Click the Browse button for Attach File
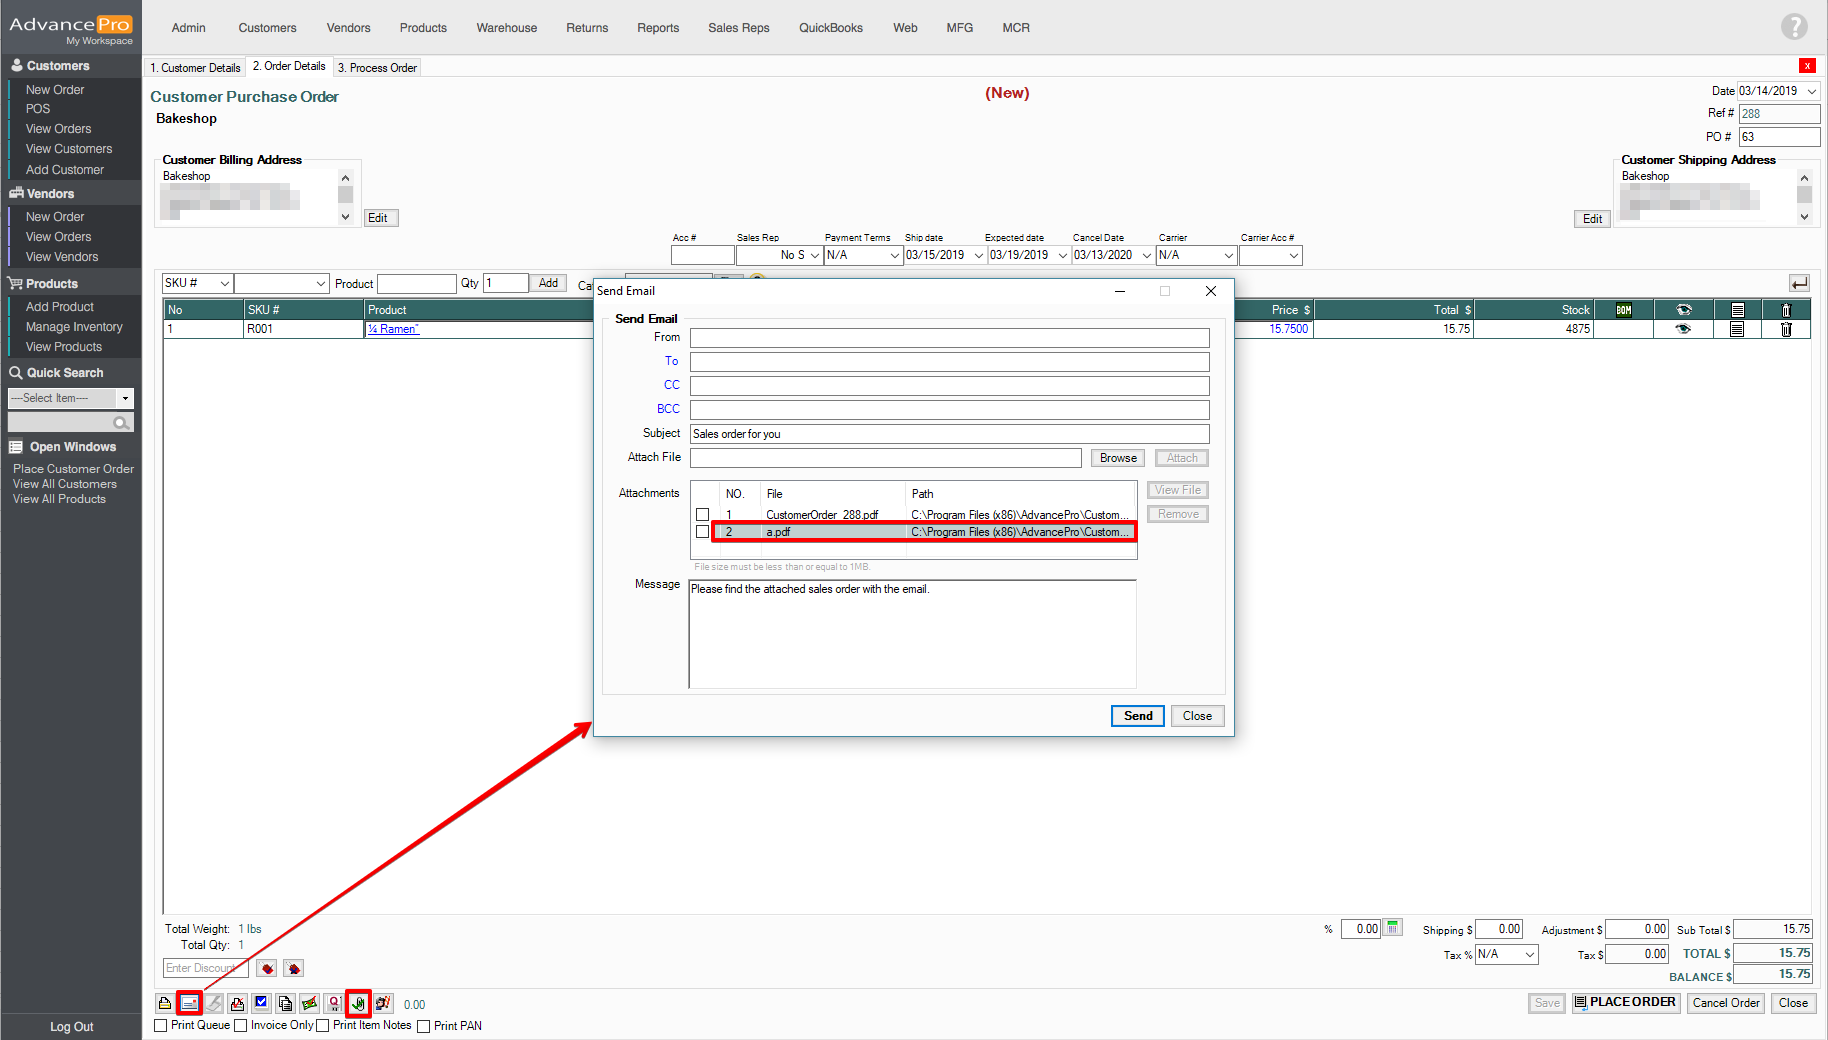The height and width of the screenshot is (1040, 1828). pos(1117,458)
